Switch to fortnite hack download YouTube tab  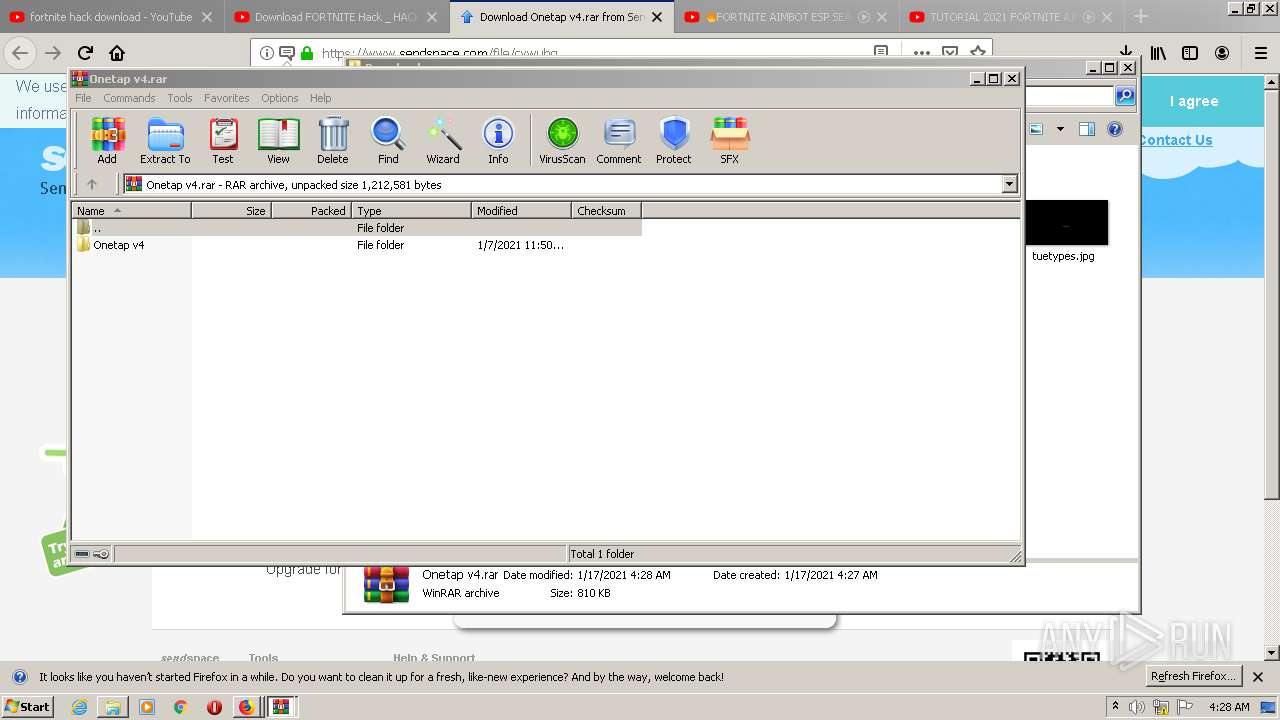coord(110,17)
